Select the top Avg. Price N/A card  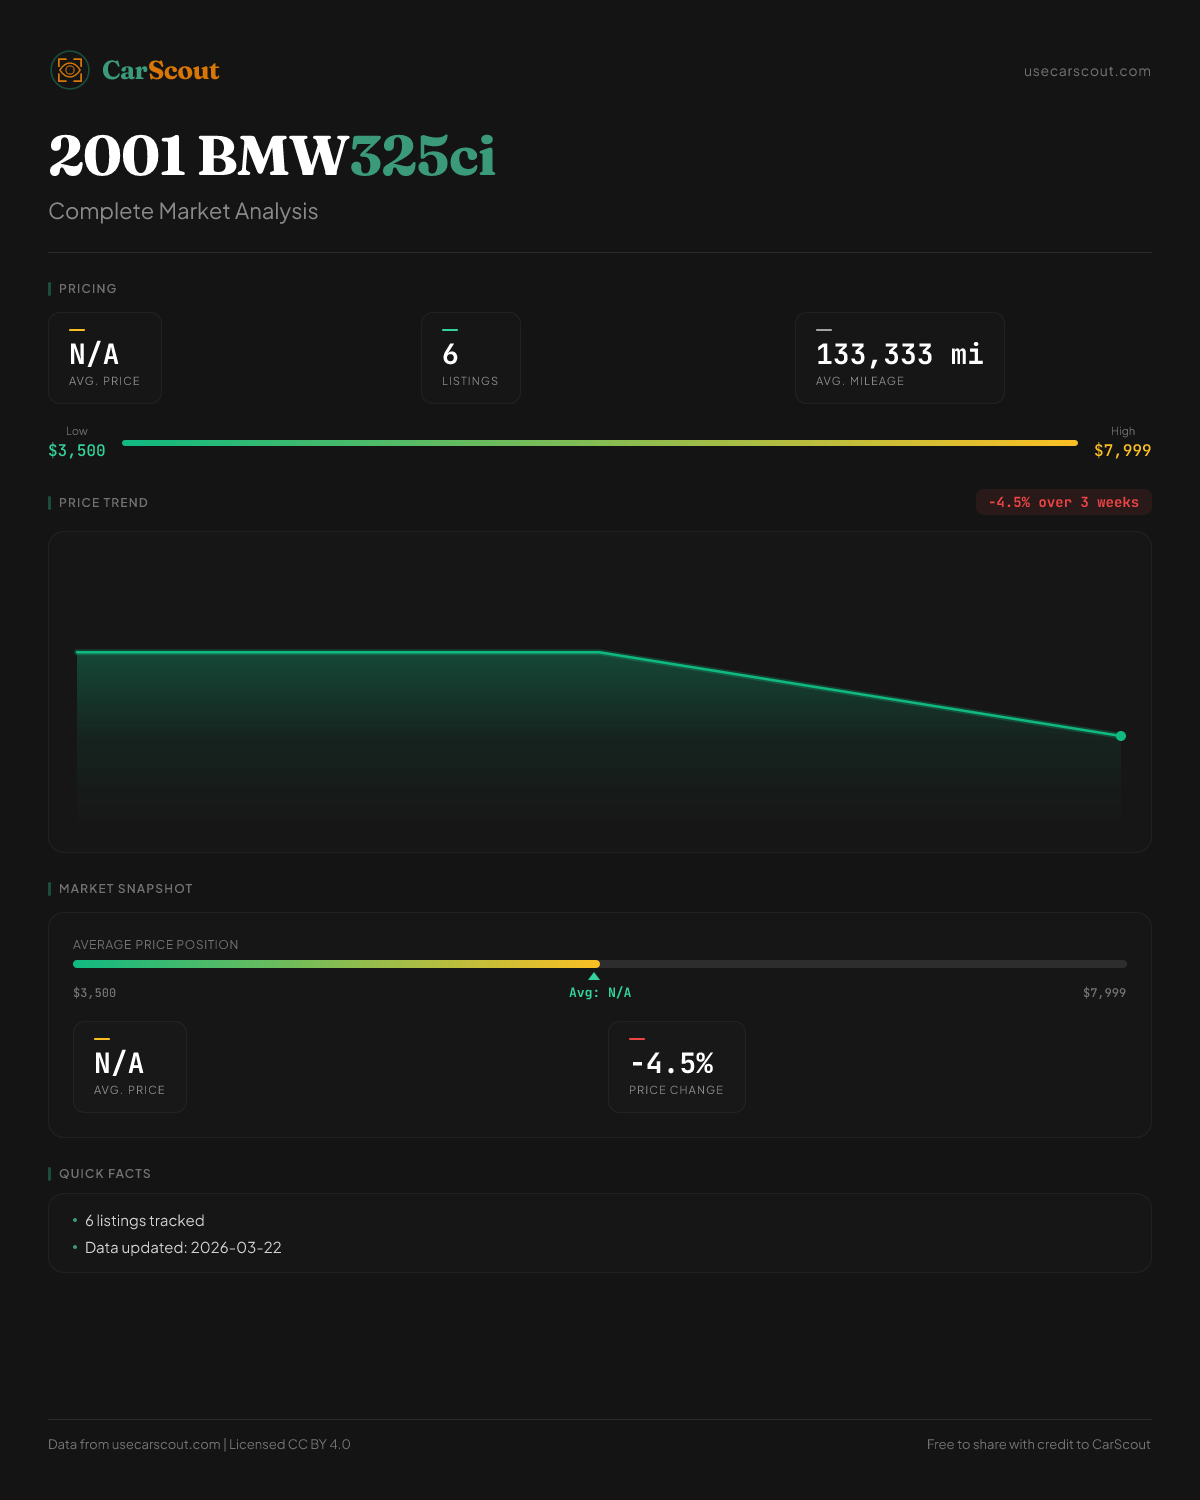point(105,358)
